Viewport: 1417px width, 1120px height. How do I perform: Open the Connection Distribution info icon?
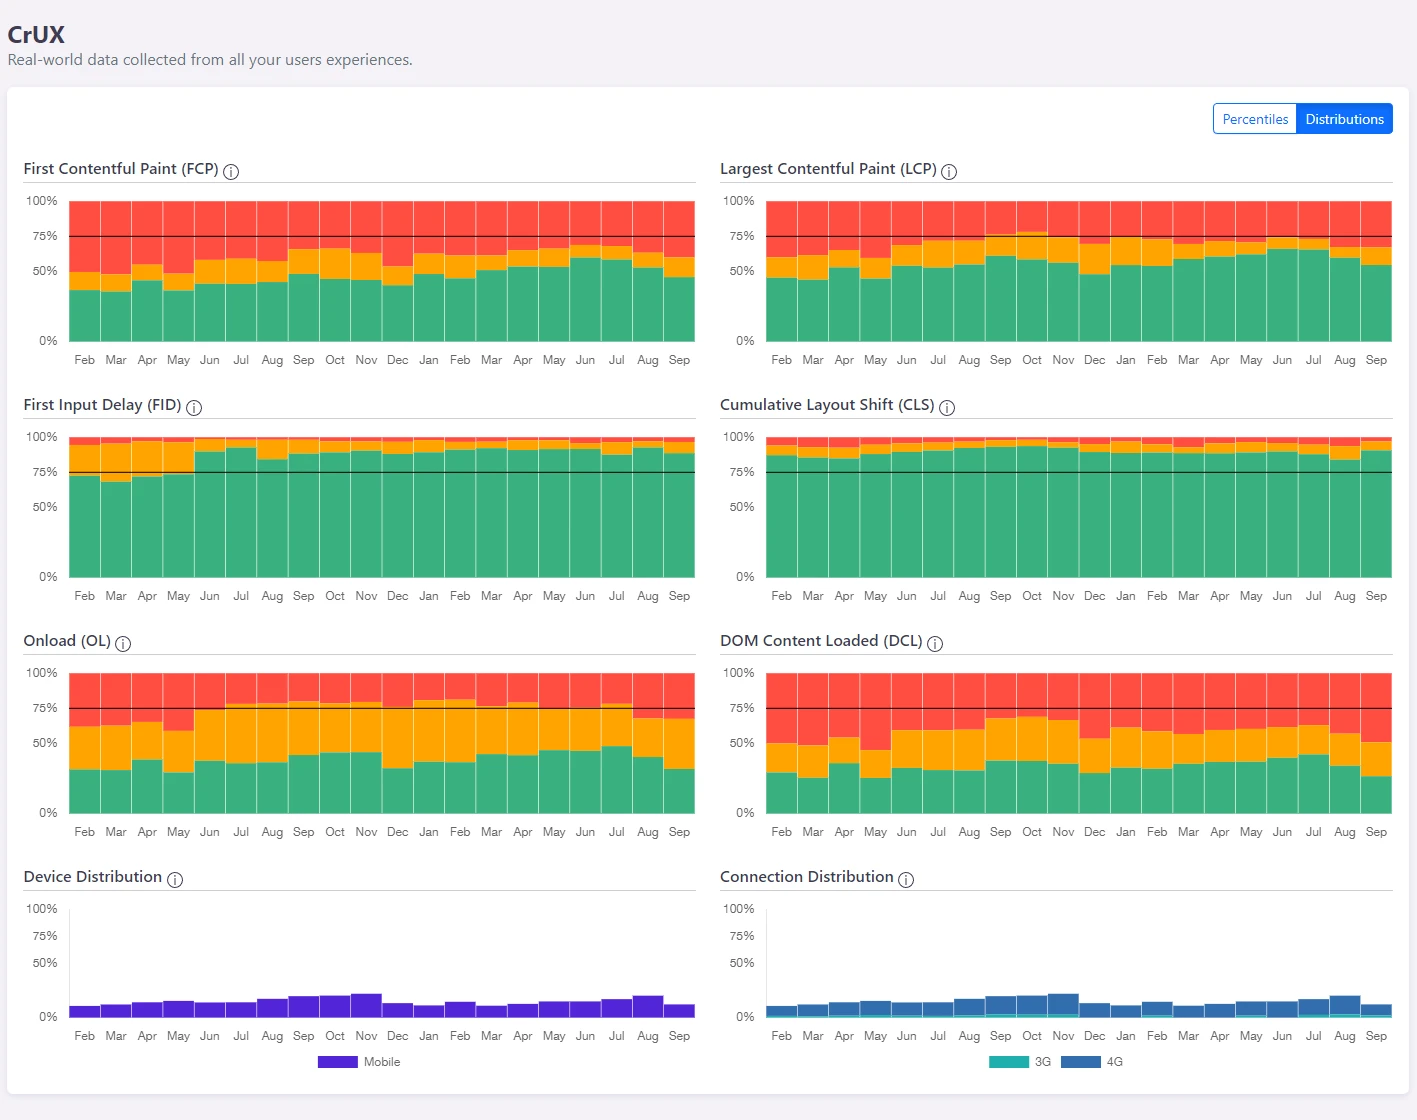[906, 879]
